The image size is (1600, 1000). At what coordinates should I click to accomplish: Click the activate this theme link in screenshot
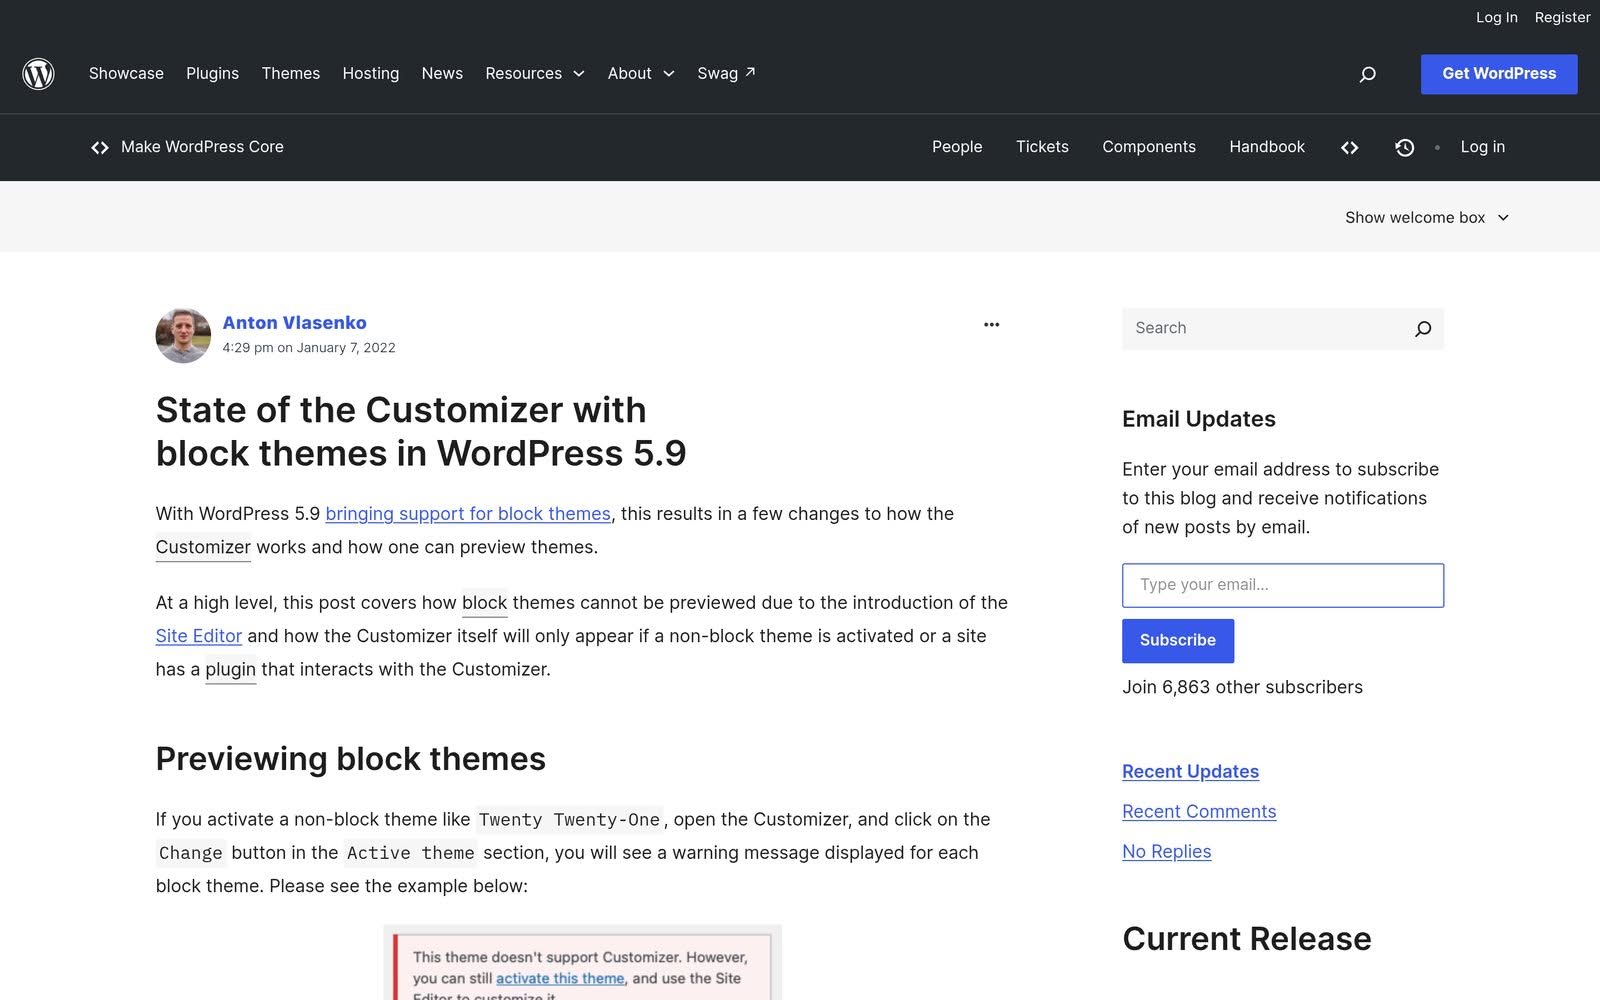[x=560, y=979]
